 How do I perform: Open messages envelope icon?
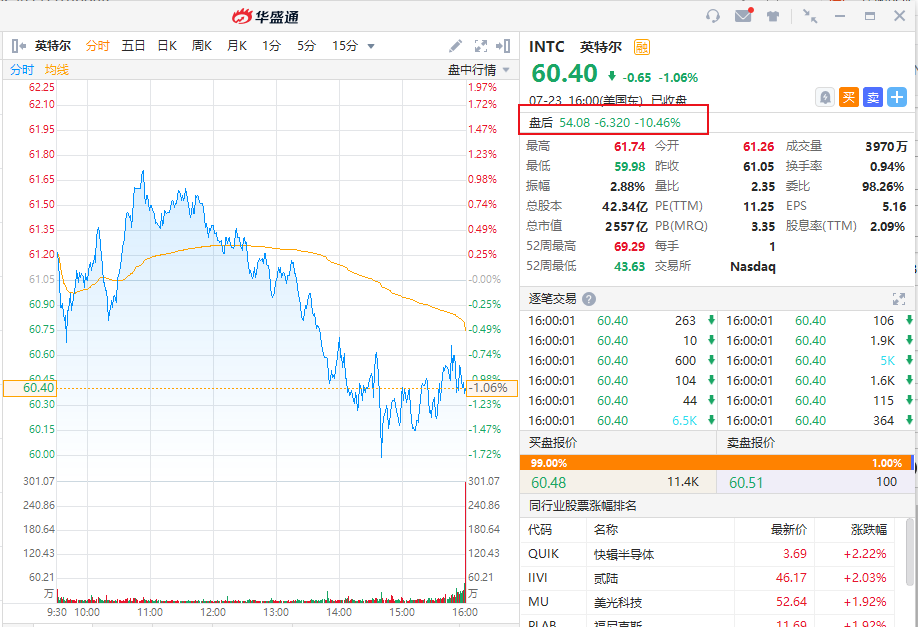click(744, 15)
